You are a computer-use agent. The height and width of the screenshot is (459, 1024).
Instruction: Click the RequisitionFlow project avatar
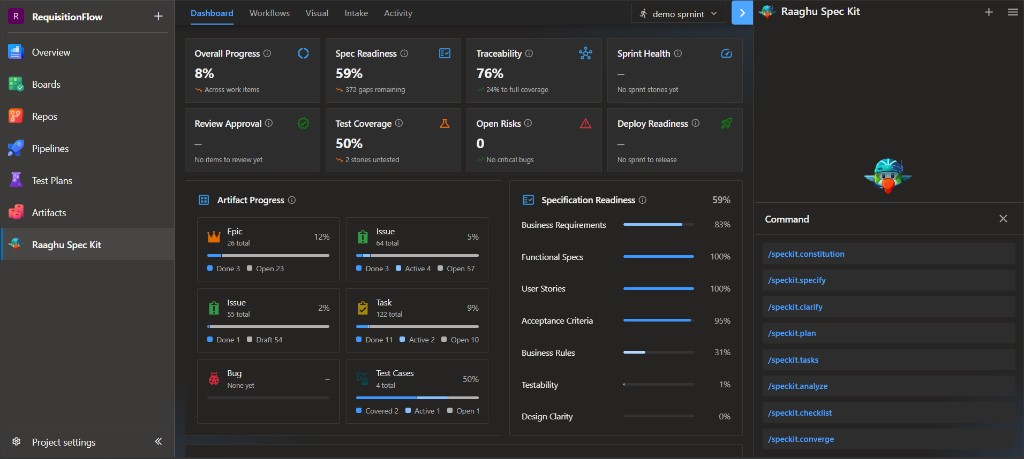[16, 16]
